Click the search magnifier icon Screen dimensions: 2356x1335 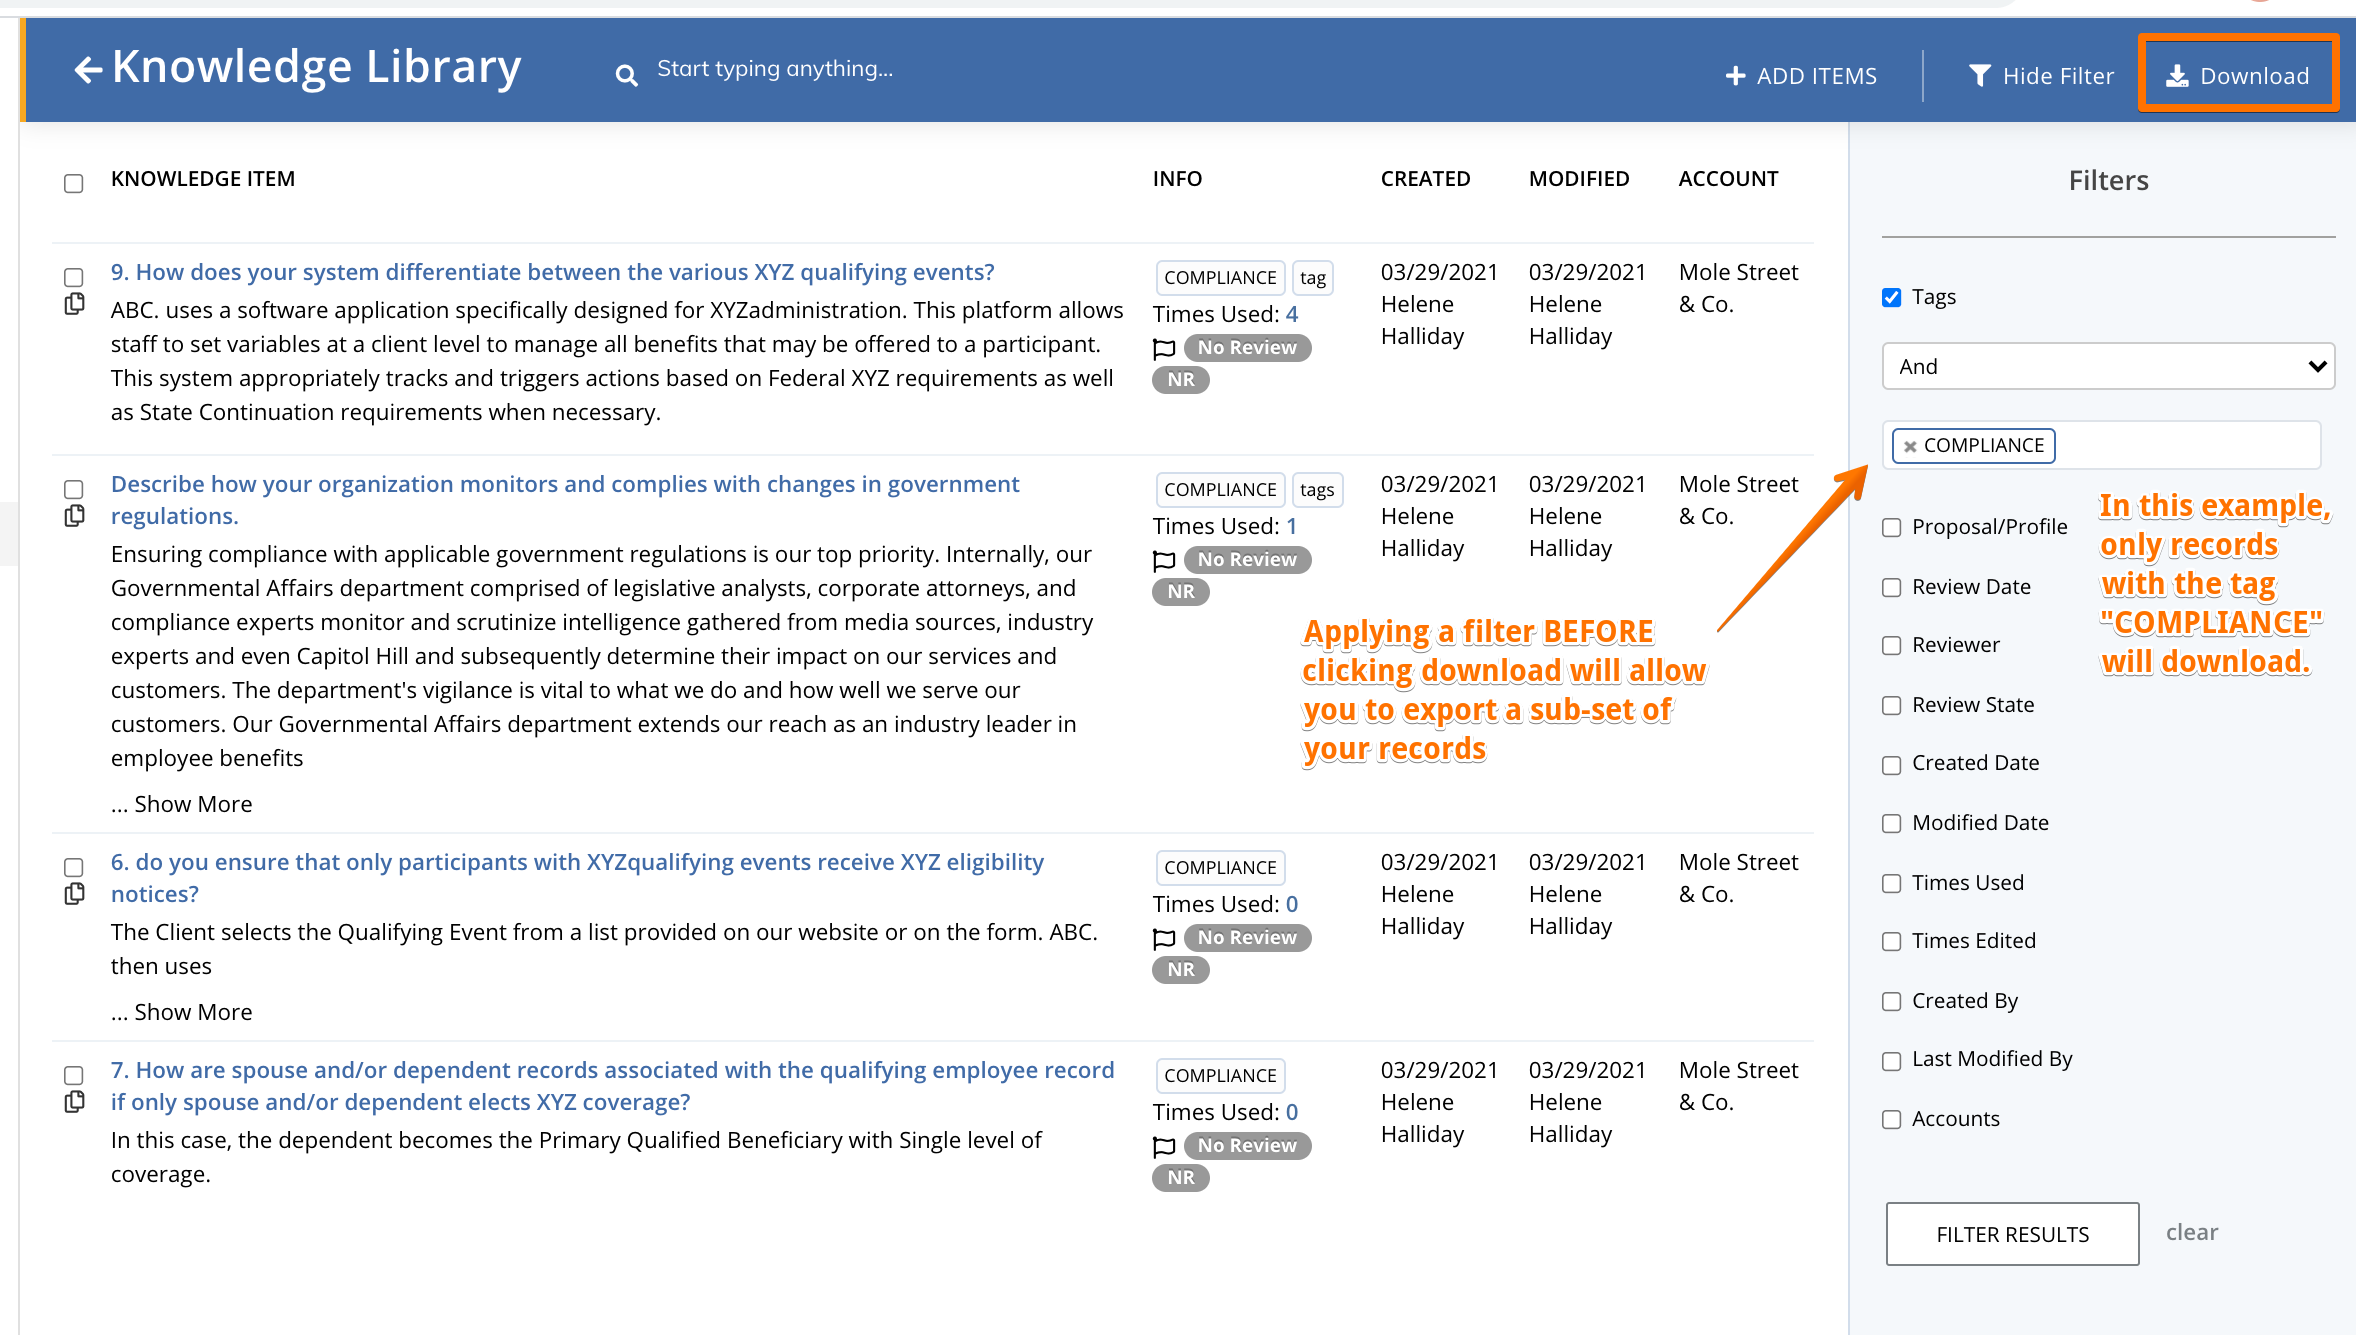point(626,75)
